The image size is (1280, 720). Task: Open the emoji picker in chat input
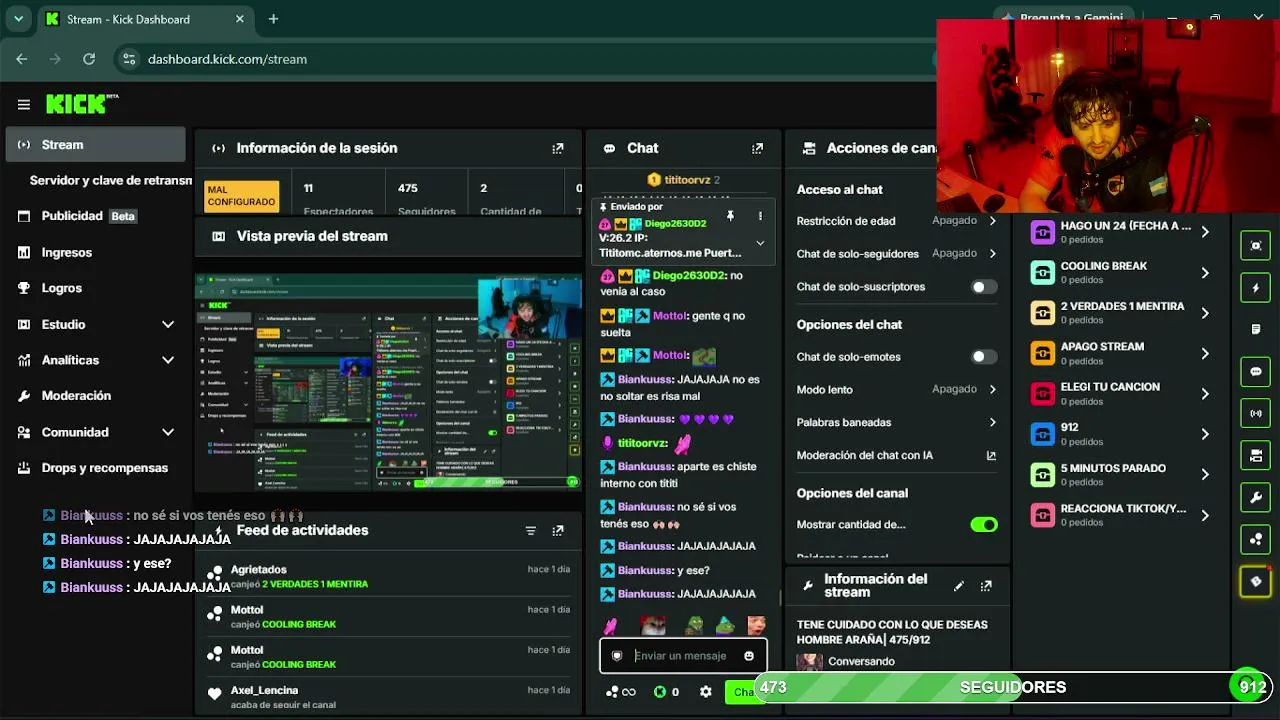[x=749, y=656]
